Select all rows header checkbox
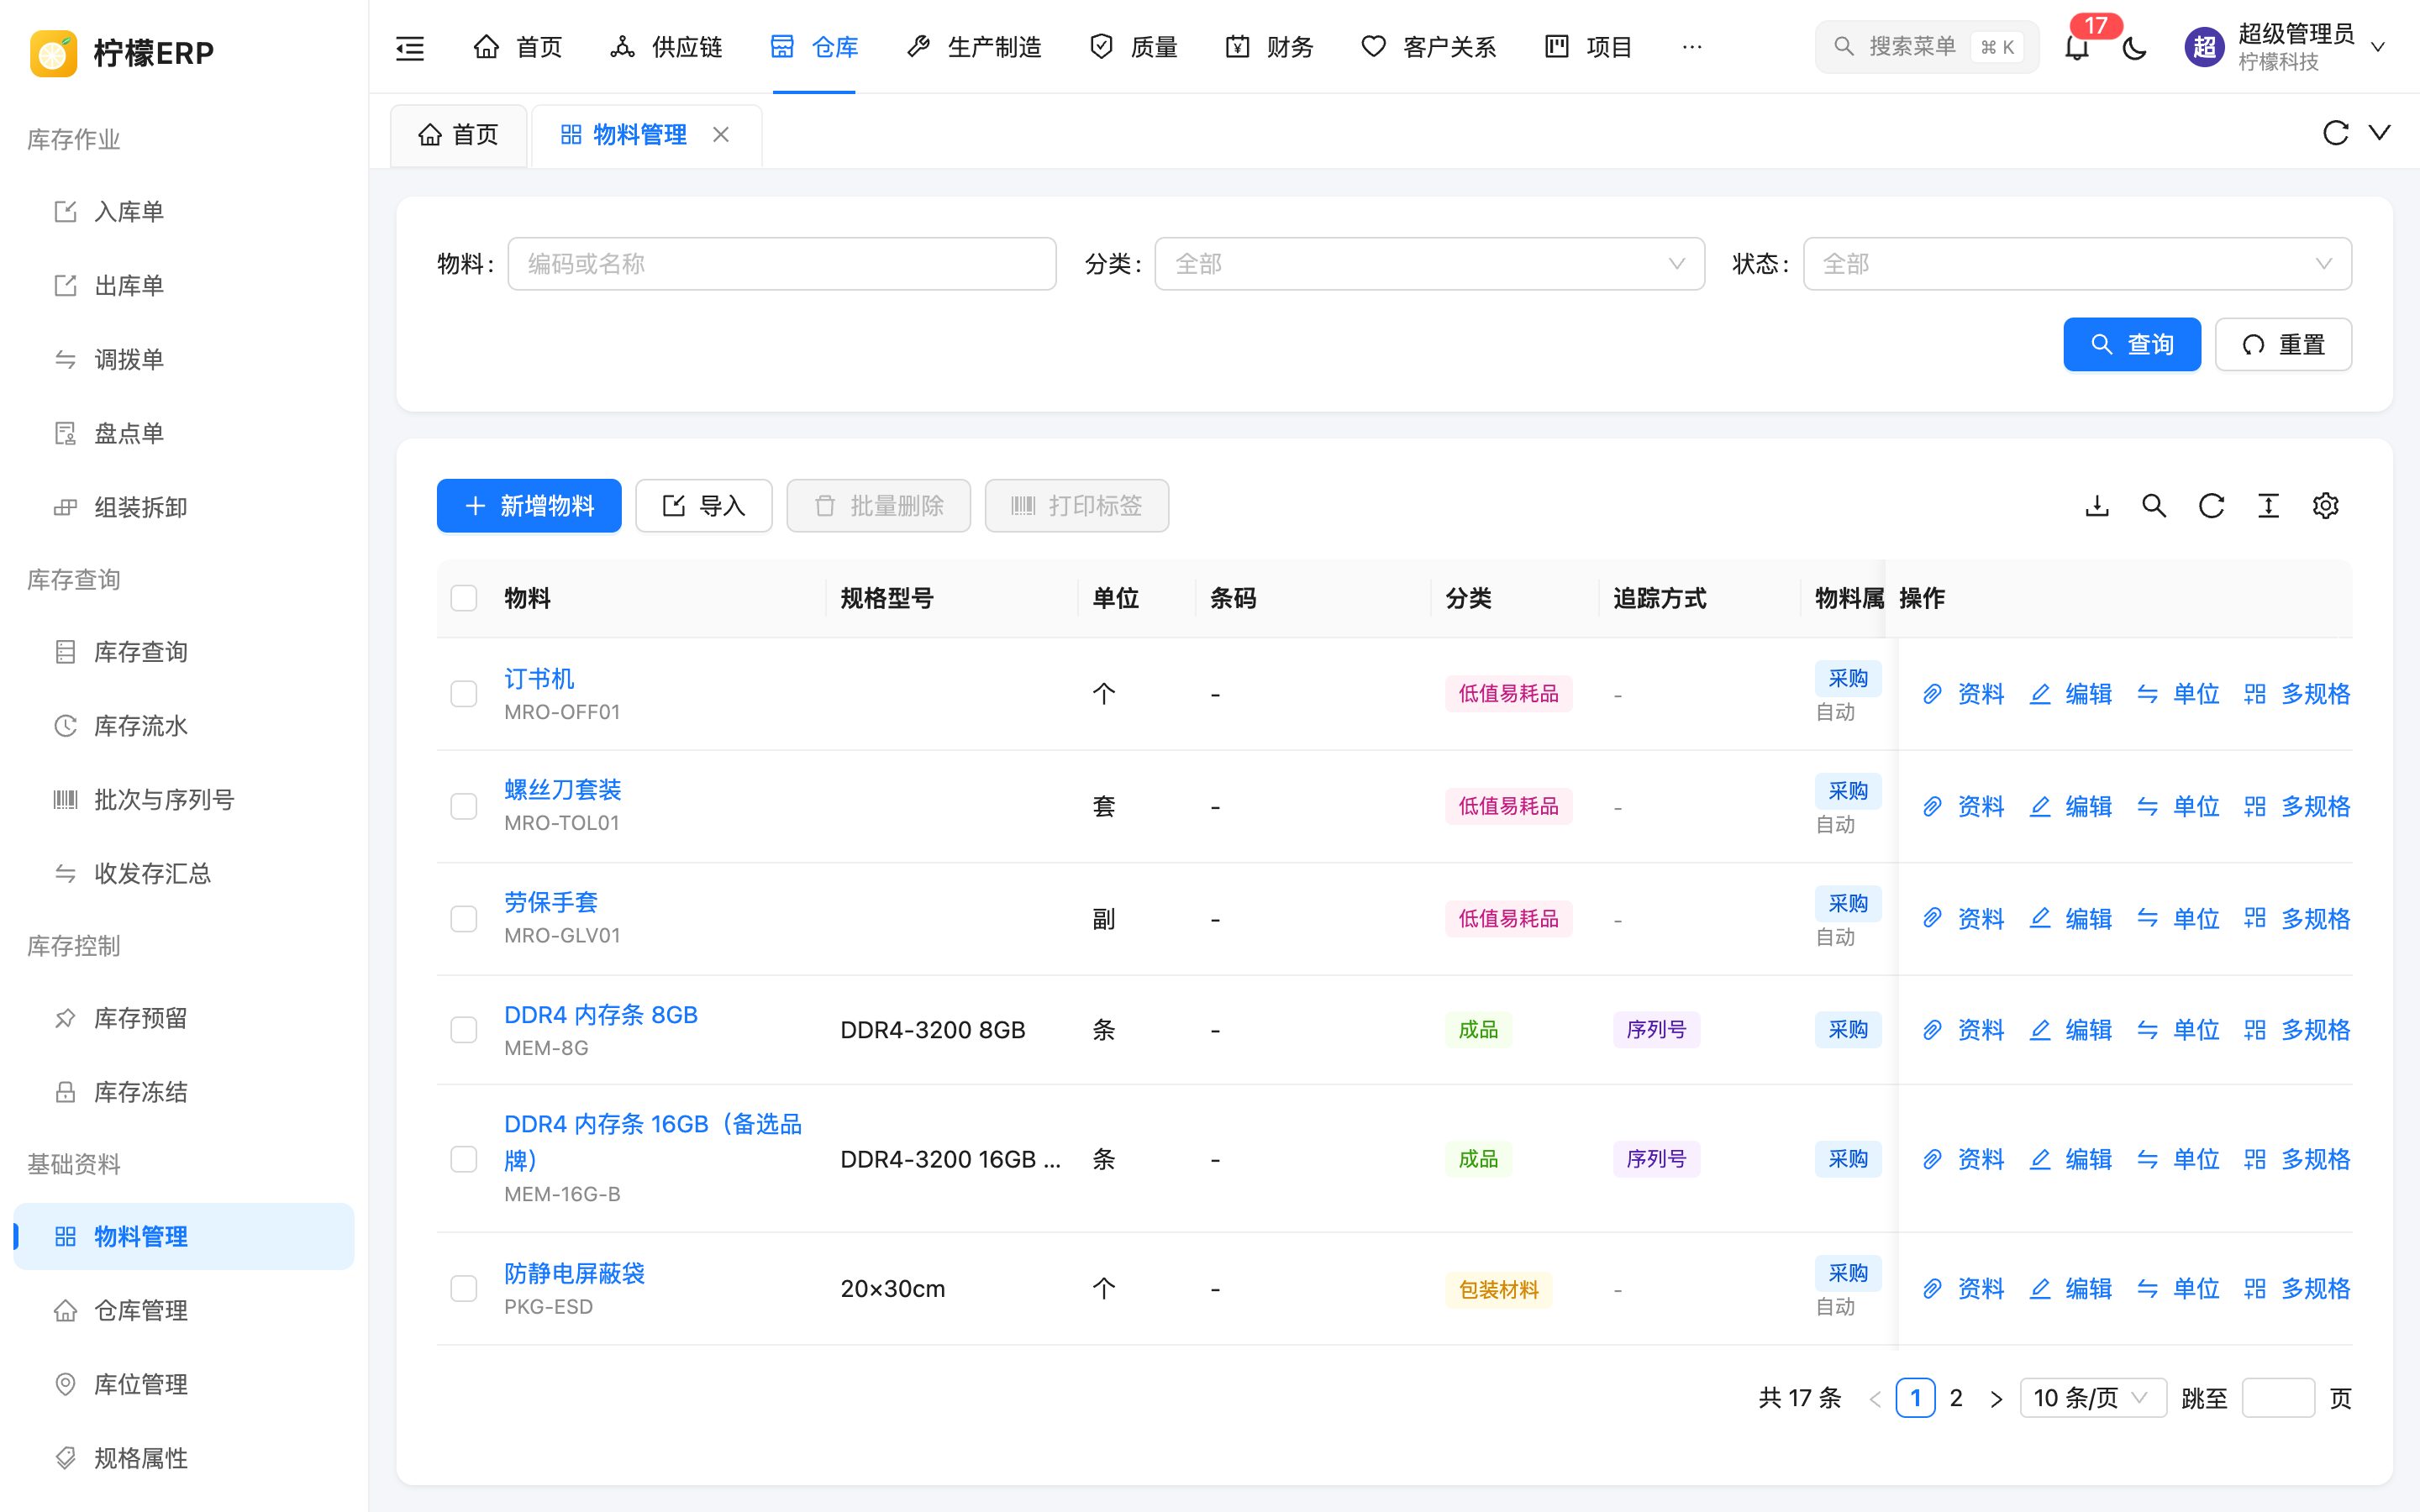Viewport: 2420px width, 1512px height. (464, 598)
